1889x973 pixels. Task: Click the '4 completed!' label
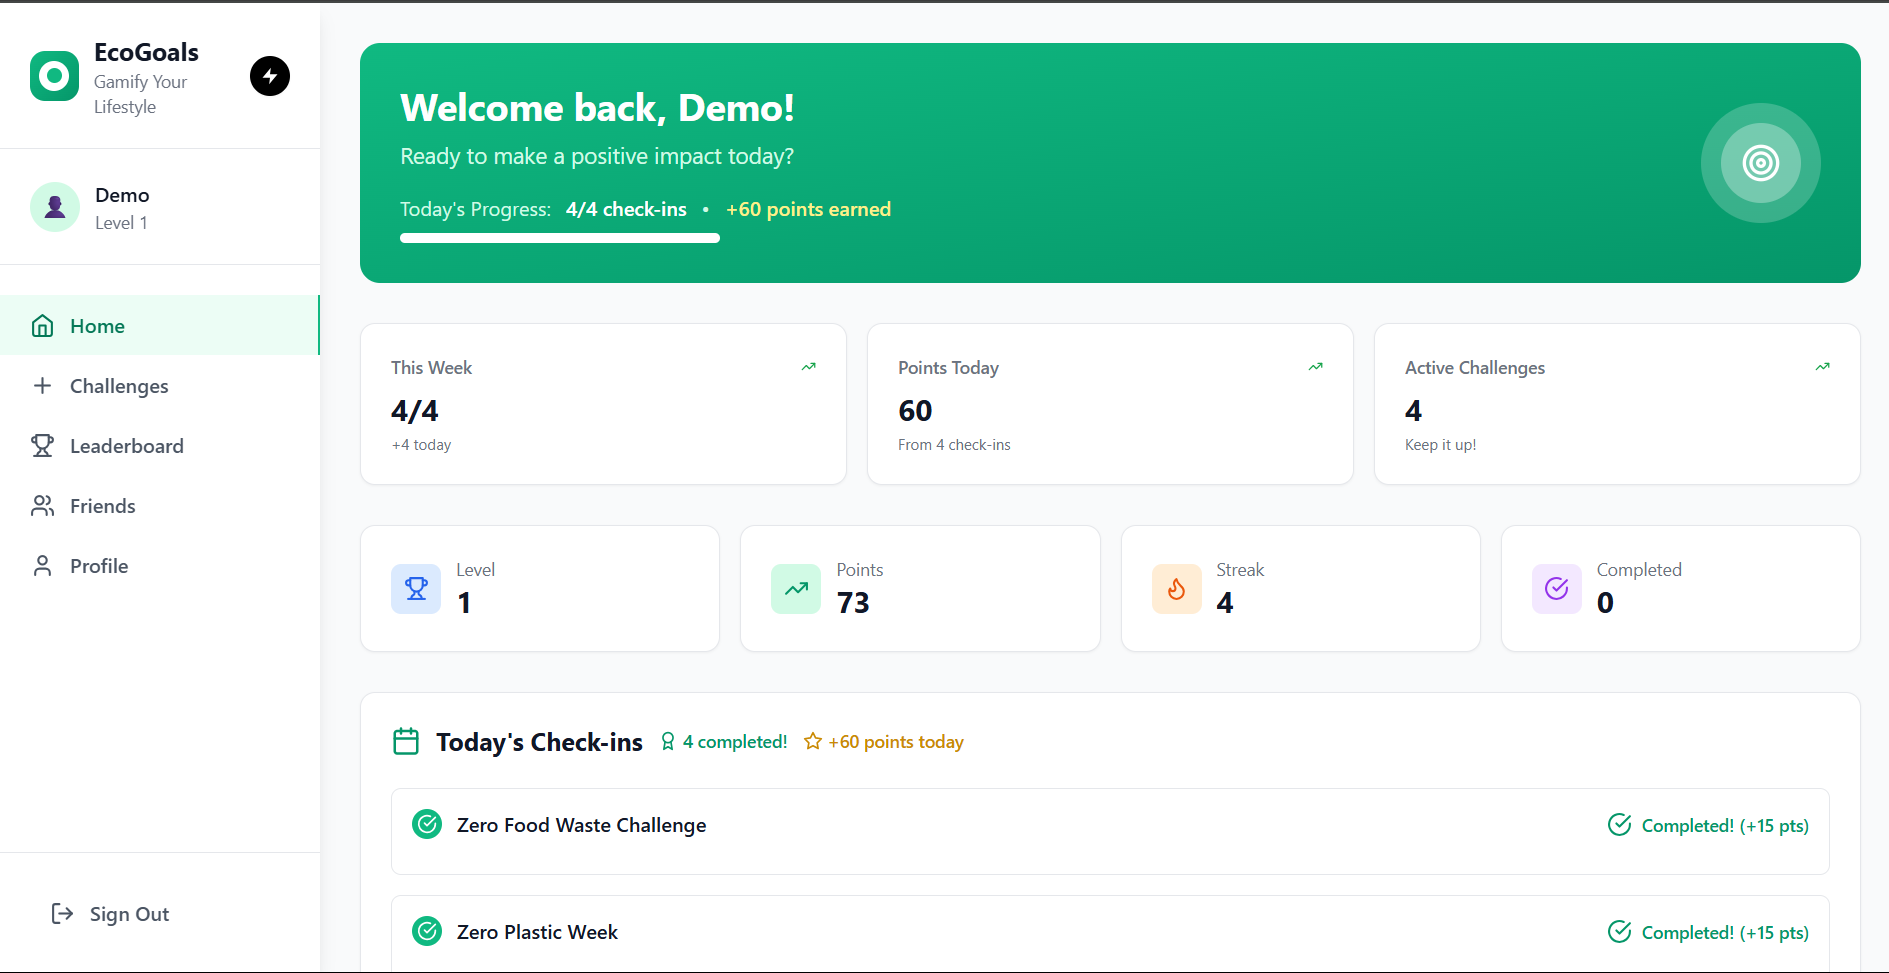pyautogui.click(x=735, y=742)
